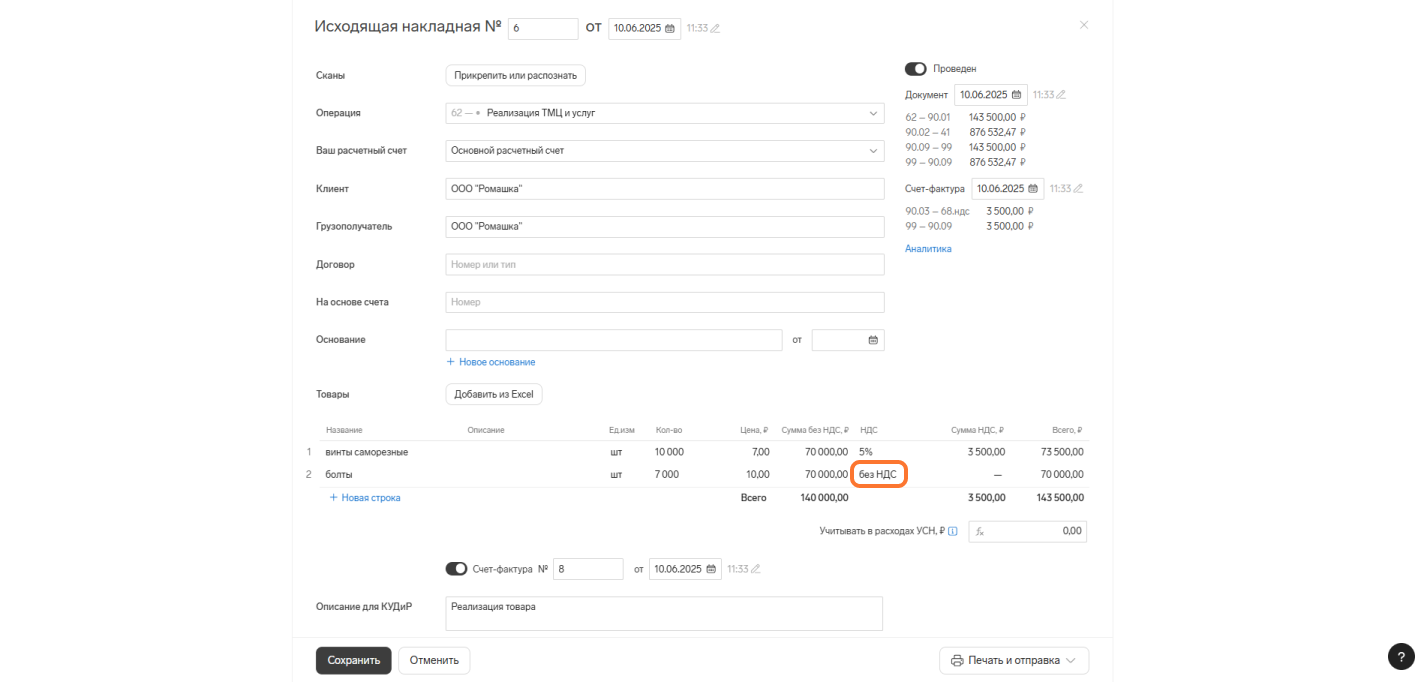Select без НДС cell for болты
1418x682 pixels.
(x=878, y=474)
